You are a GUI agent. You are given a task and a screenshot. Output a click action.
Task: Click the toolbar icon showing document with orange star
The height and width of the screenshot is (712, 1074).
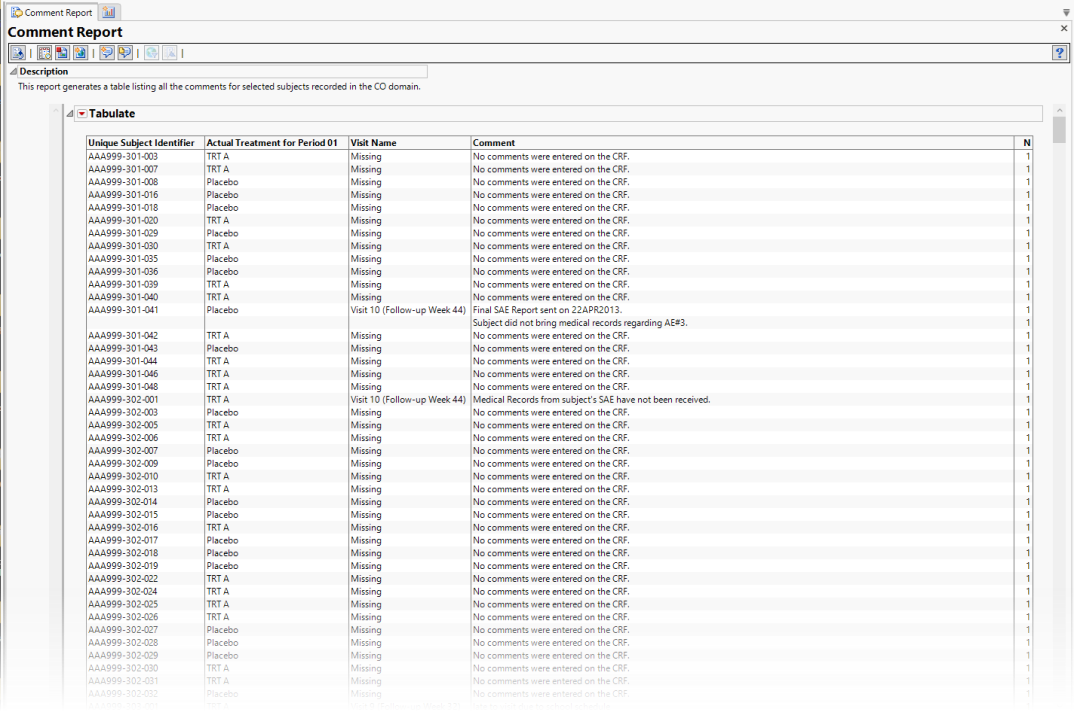pyautogui.click(x=80, y=53)
